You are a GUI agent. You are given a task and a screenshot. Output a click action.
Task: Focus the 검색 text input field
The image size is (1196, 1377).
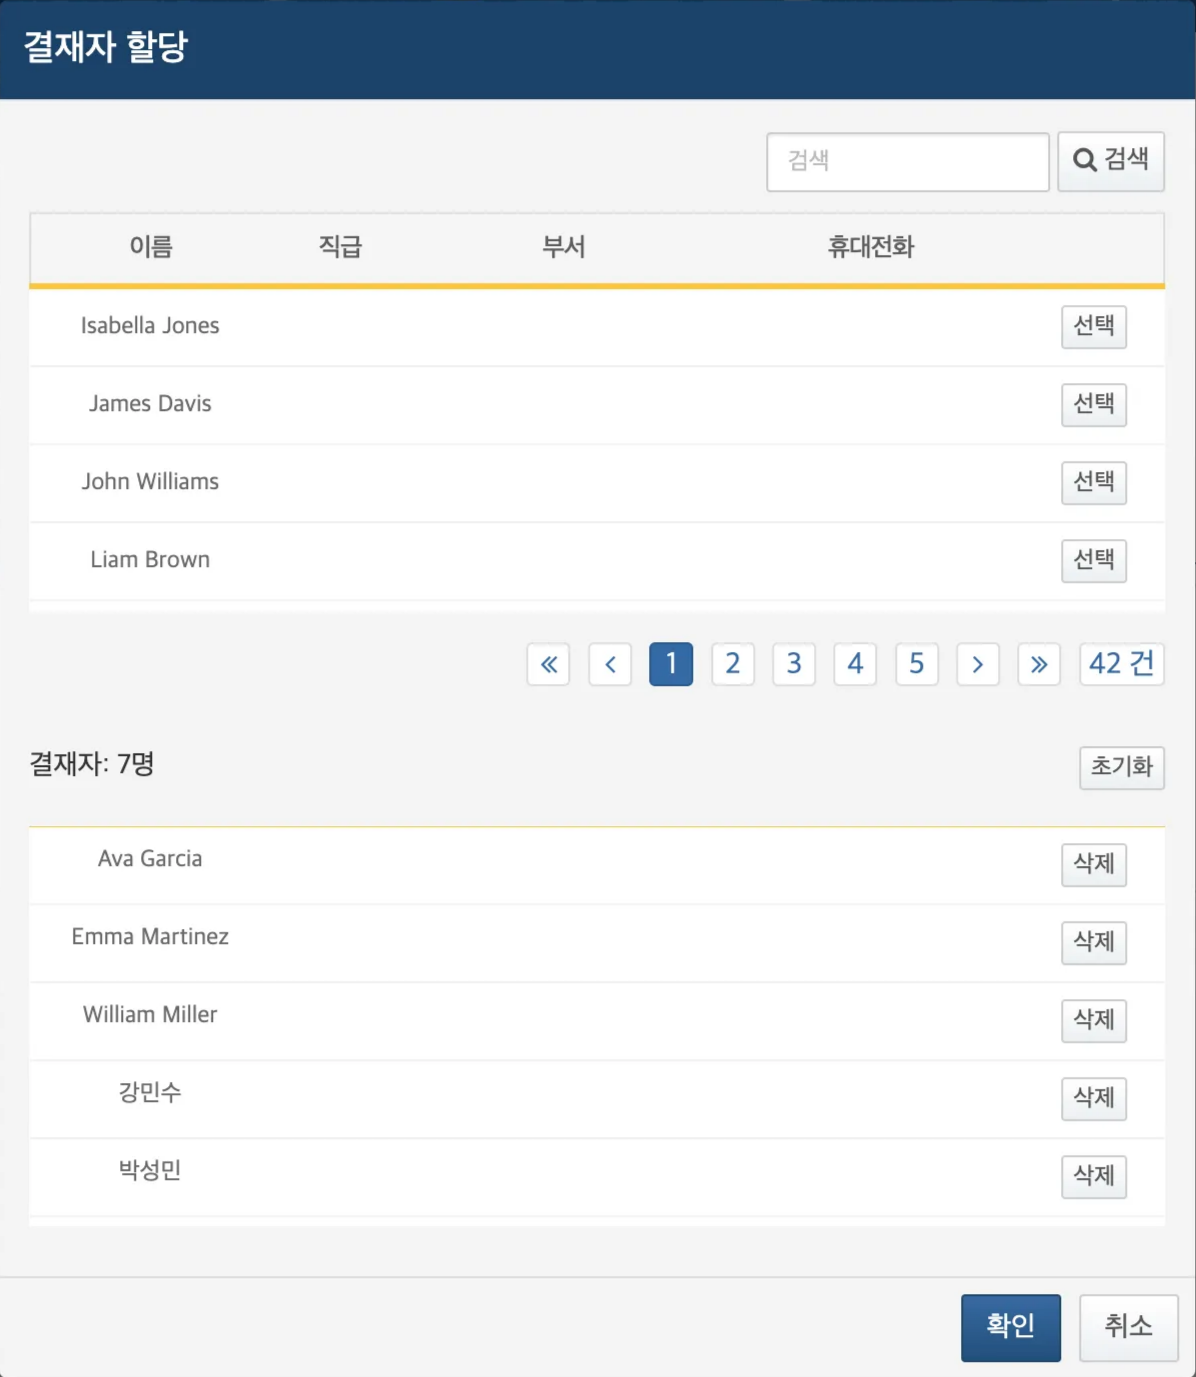click(908, 162)
